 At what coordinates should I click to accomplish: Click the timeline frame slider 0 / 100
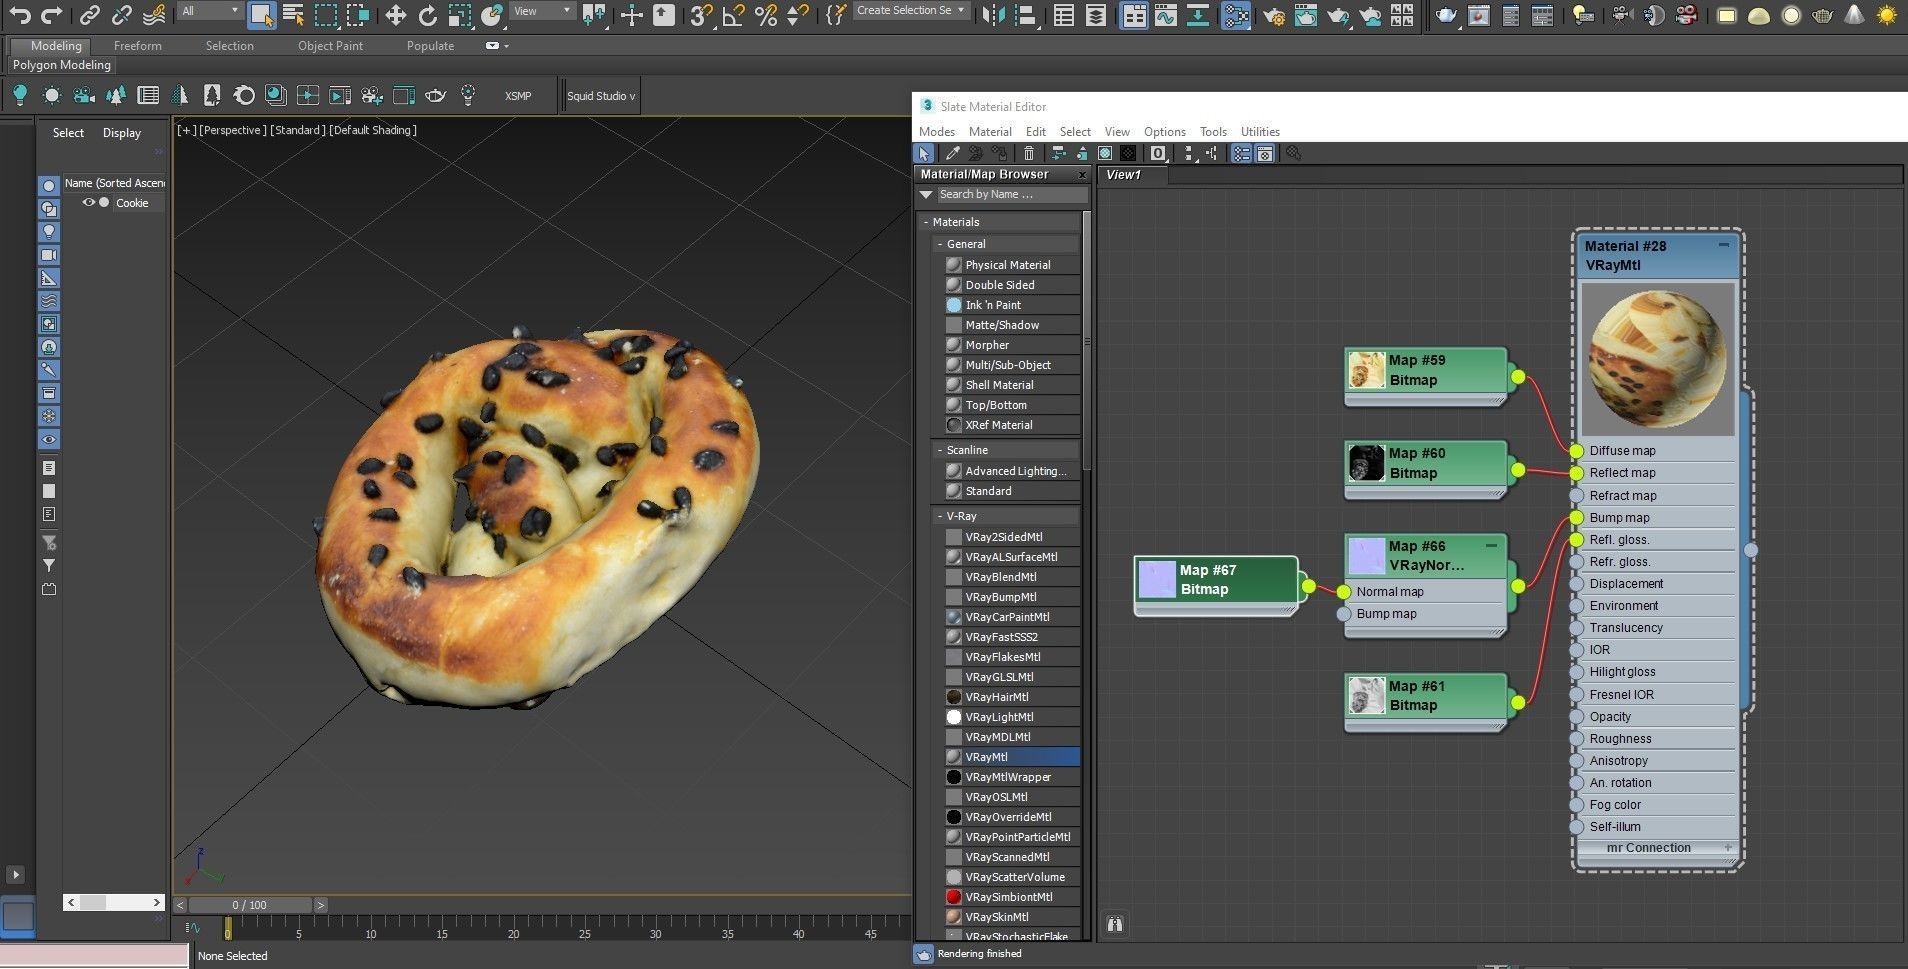(x=250, y=905)
